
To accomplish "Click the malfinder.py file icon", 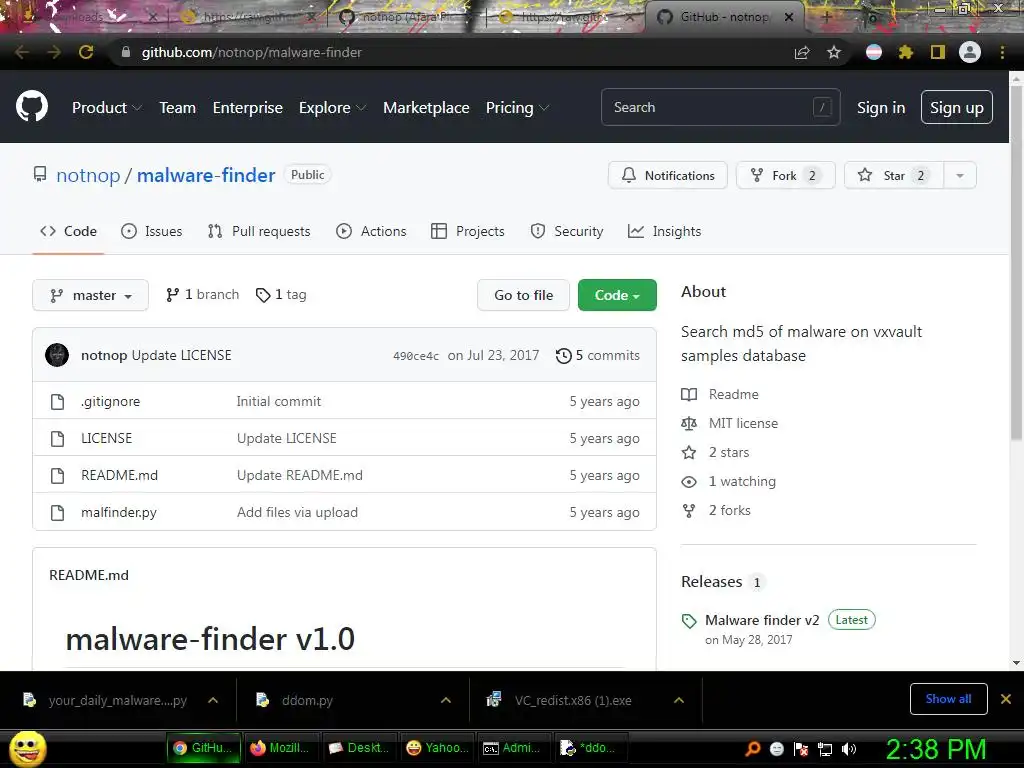I will click(x=57, y=513).
